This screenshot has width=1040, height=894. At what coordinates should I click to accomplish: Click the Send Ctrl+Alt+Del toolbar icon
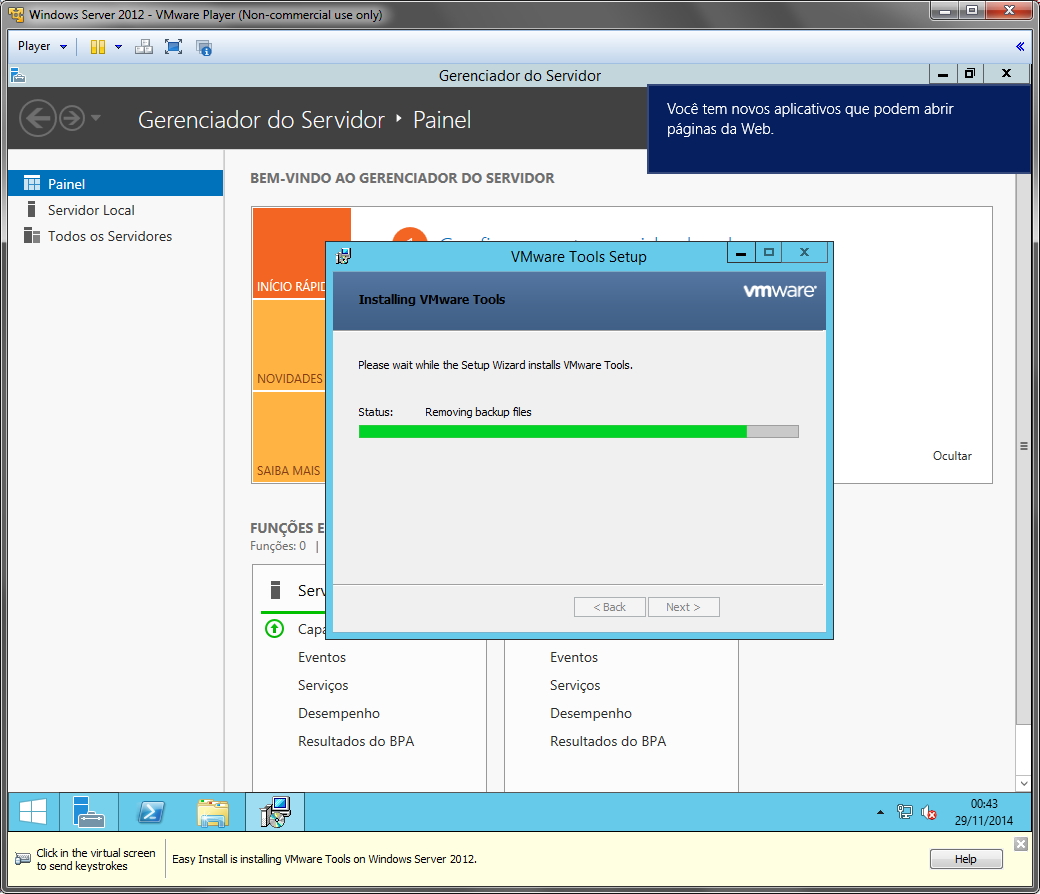pyautogui.click(x=143, y=46)
